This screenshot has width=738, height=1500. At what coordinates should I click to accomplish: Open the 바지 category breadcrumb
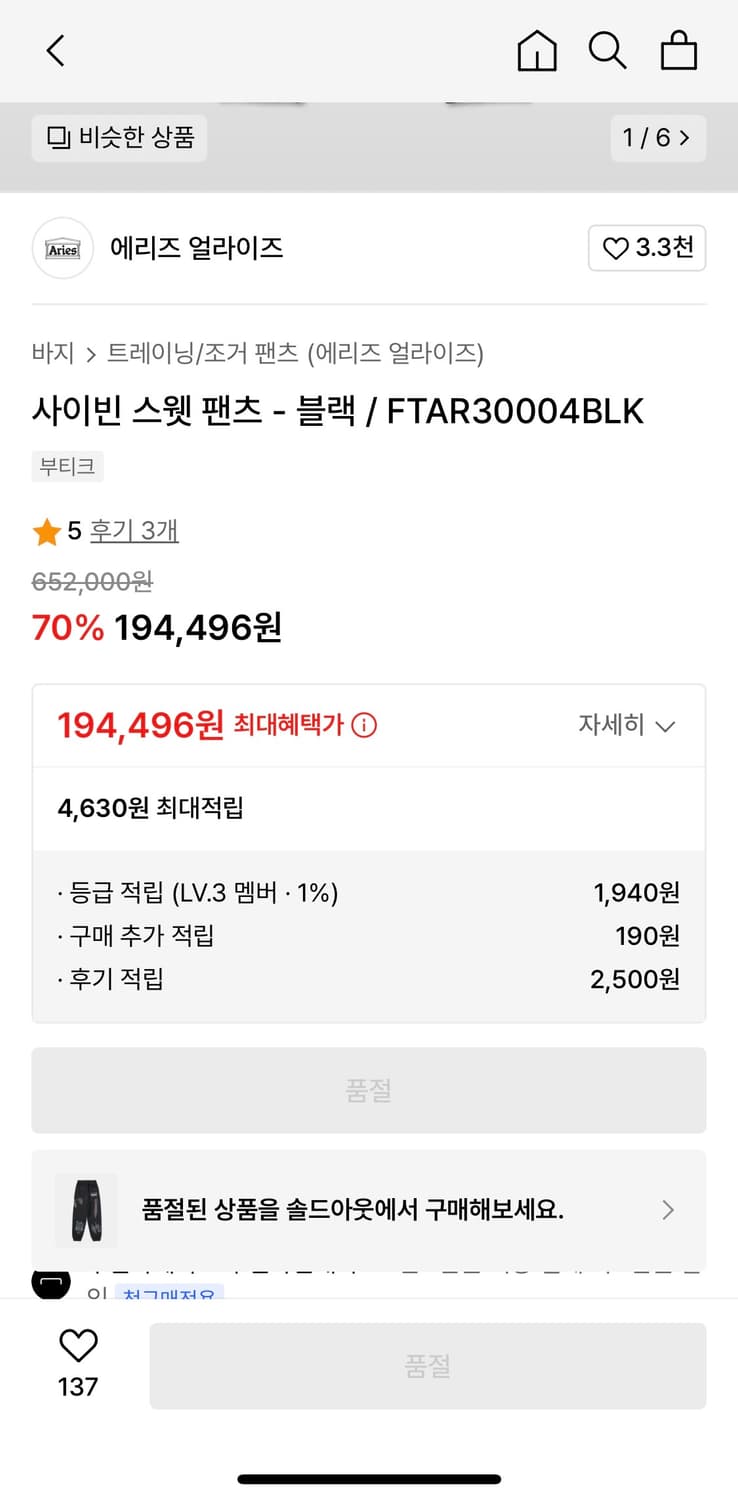[53, 353]
